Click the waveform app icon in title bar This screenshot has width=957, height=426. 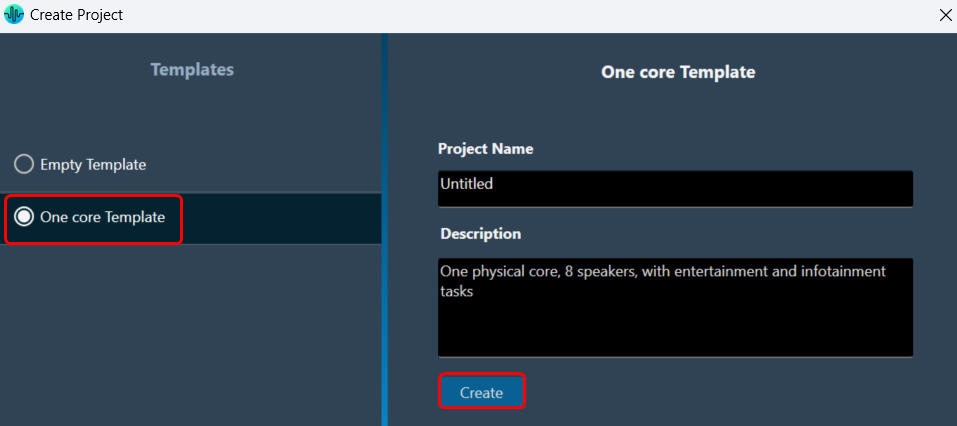click(13, 15)
